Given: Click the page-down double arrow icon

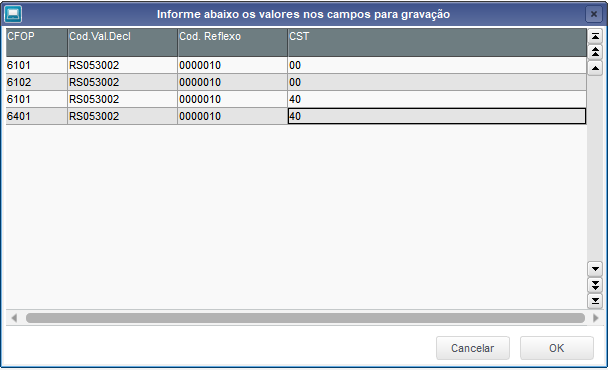Looking at the screenshot, I should pos(595,285).
